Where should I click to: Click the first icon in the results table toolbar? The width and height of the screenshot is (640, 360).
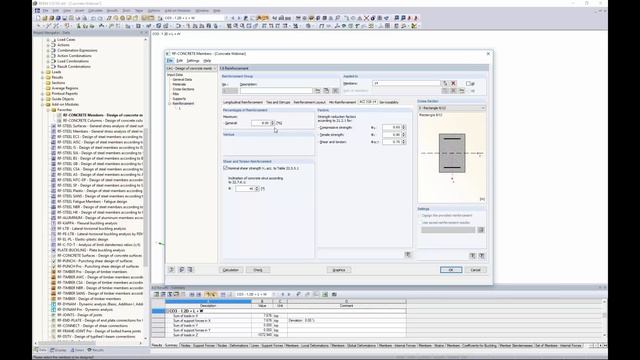point(156,294)
